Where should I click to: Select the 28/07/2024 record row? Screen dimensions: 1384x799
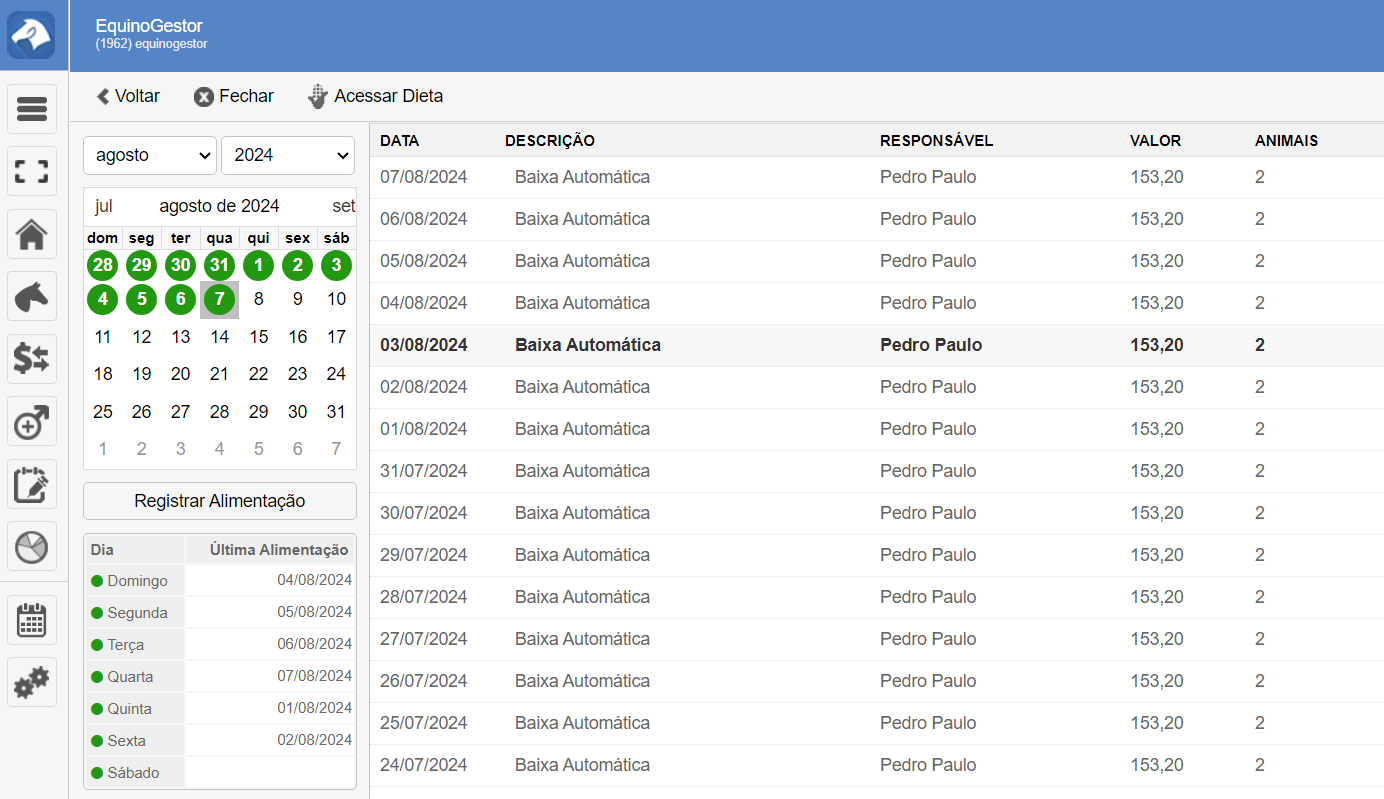[877, 597]
